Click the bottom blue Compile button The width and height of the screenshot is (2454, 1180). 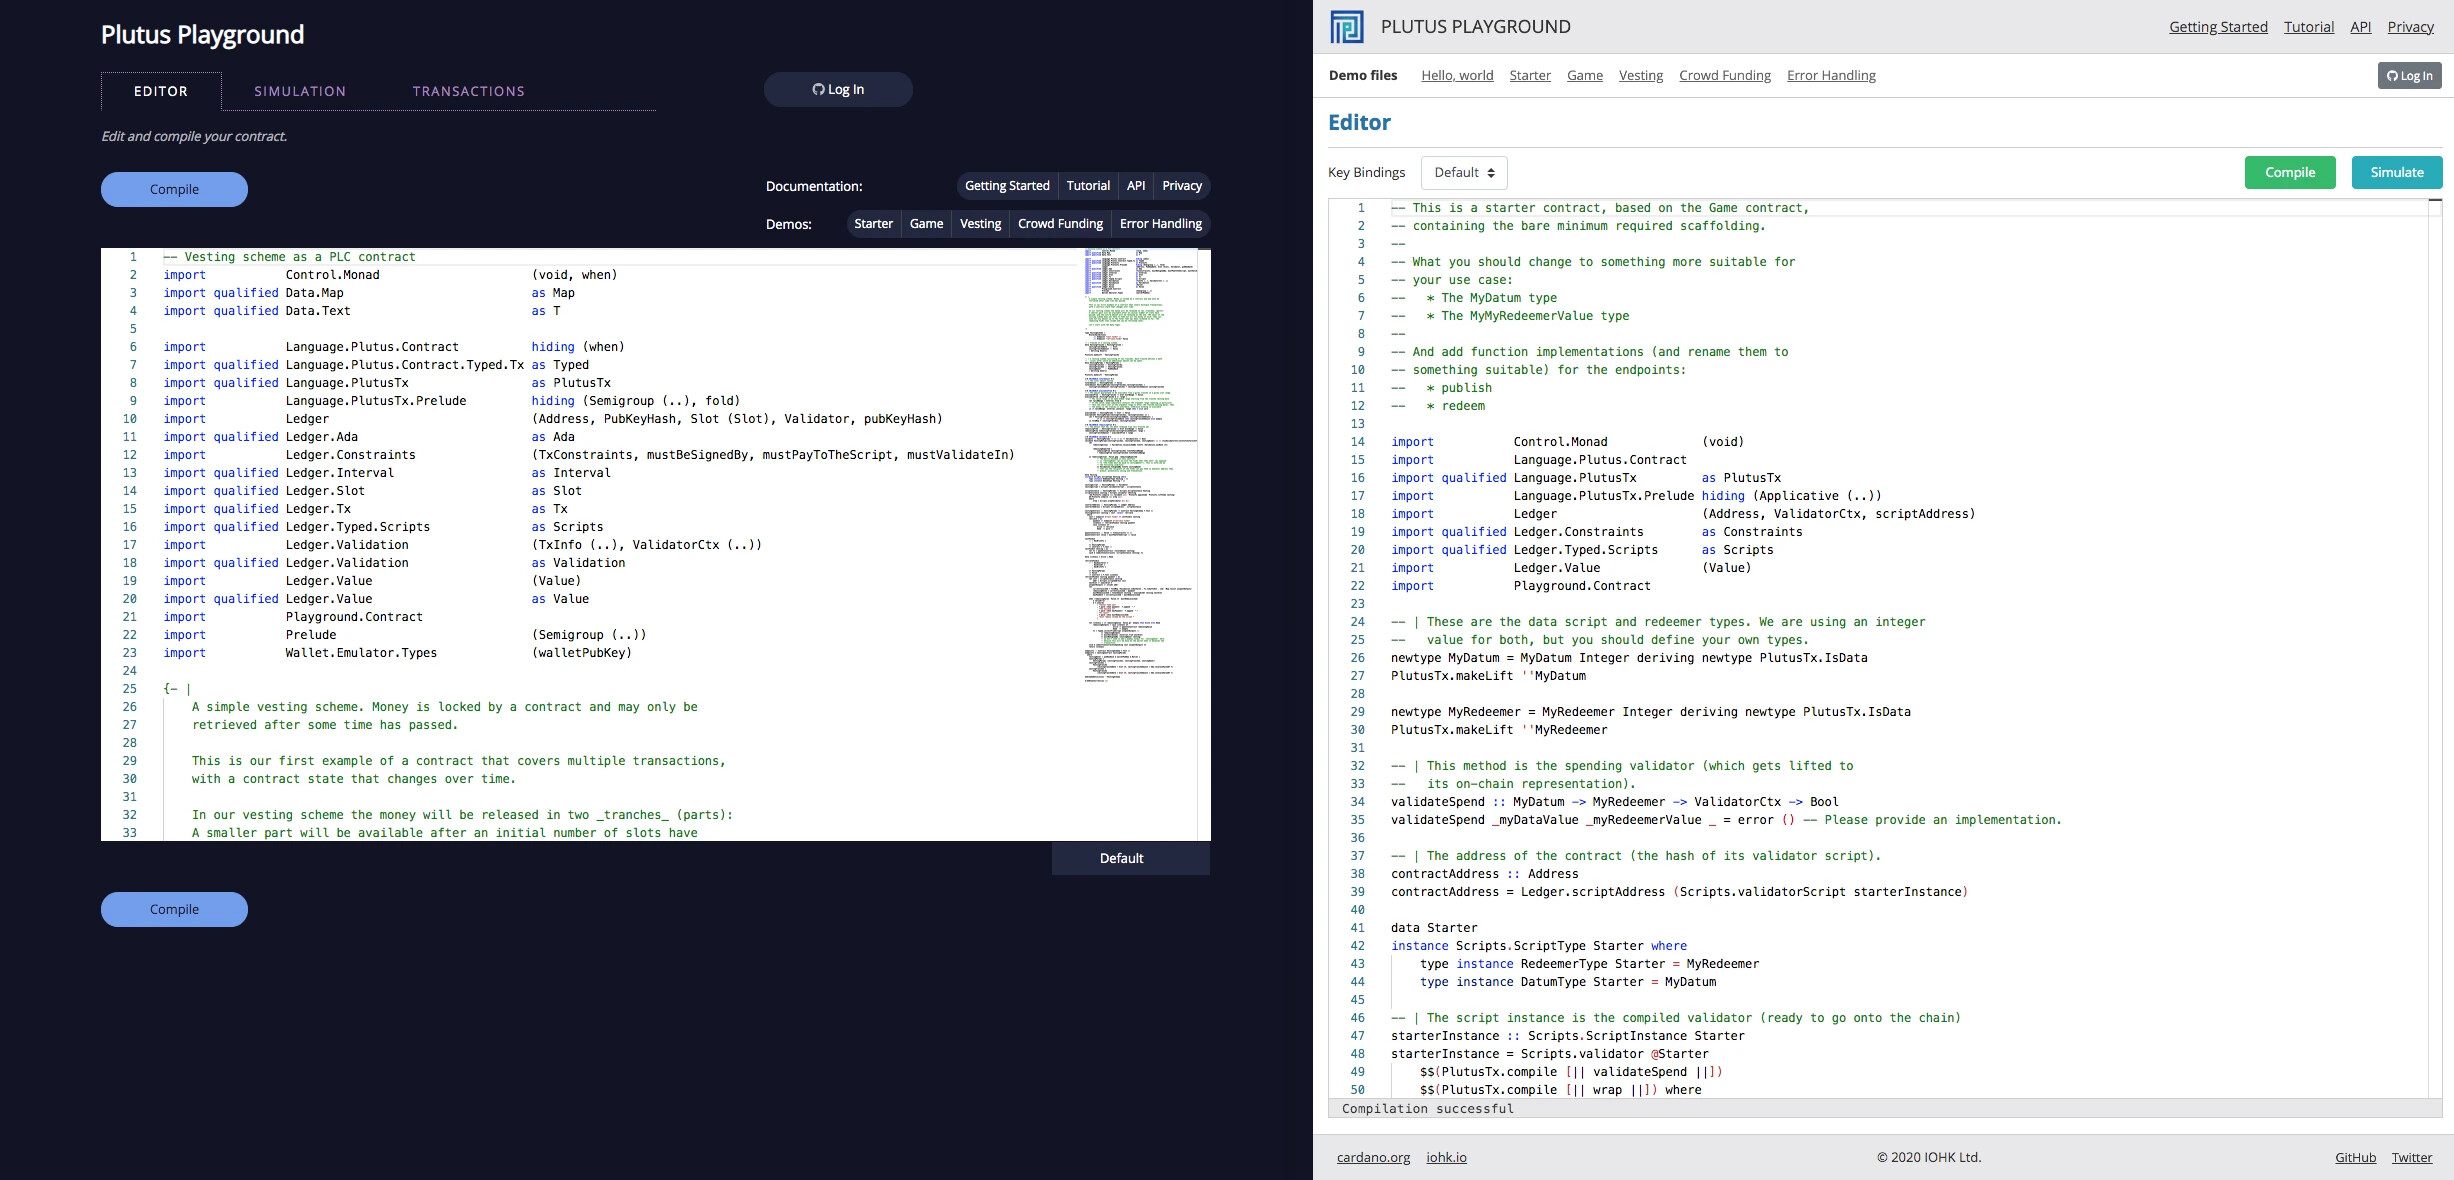174,909
